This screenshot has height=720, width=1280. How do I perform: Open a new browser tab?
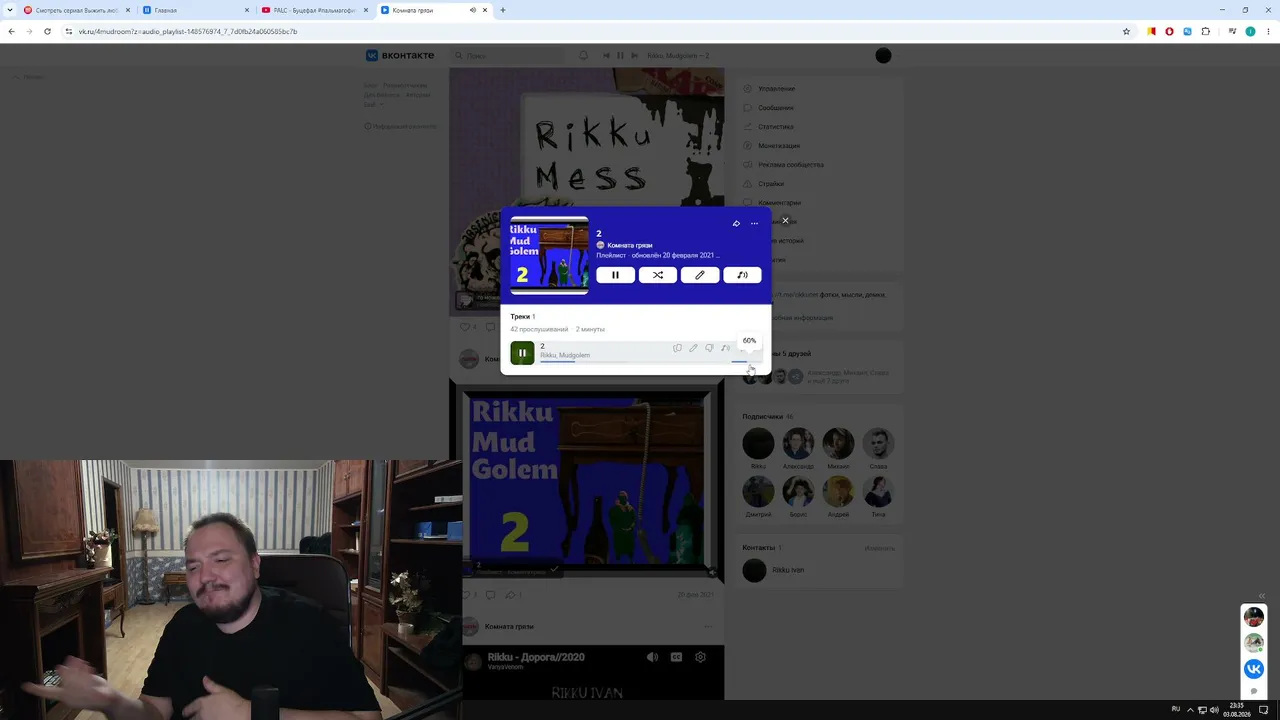click(x=503, y=10)
